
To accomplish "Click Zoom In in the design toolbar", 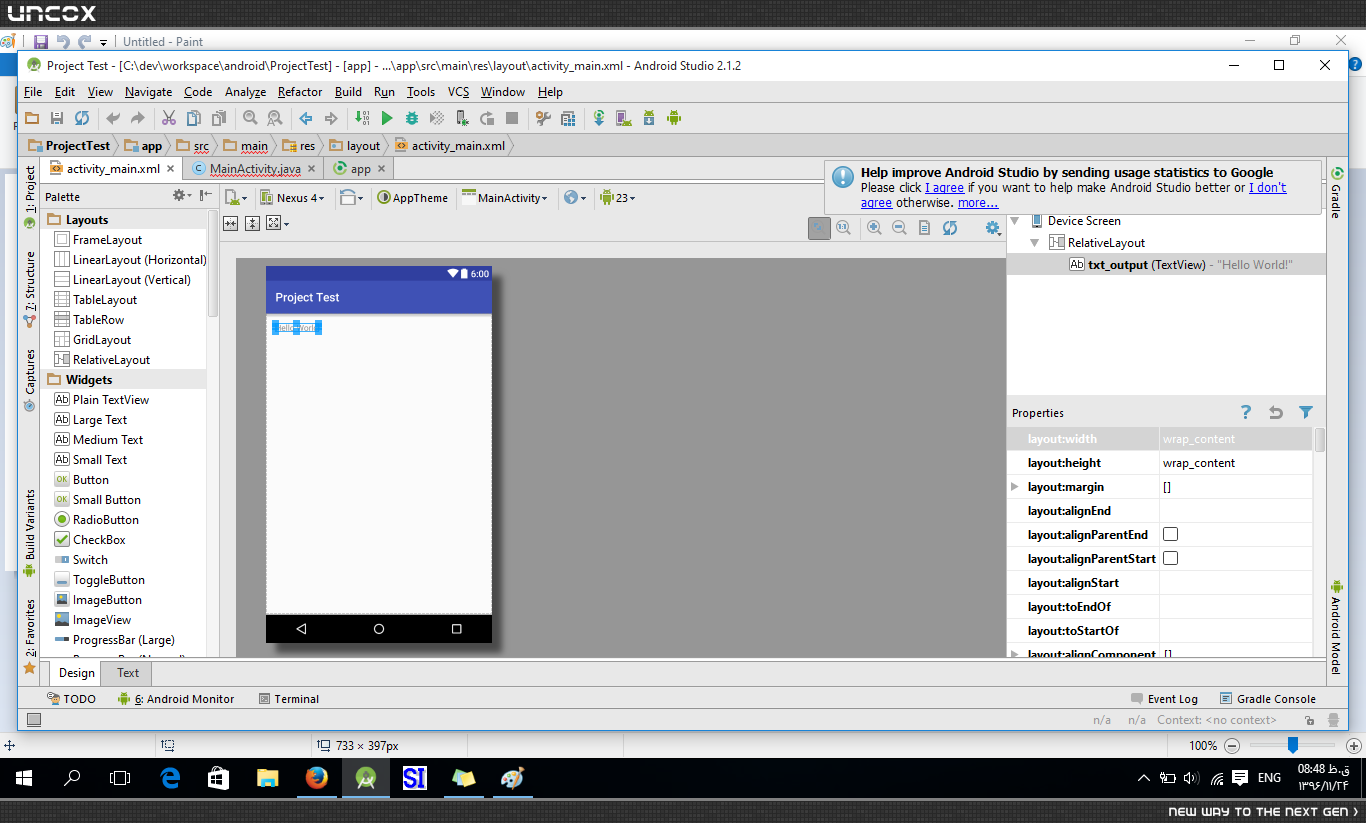I will [x=874, y=228].
